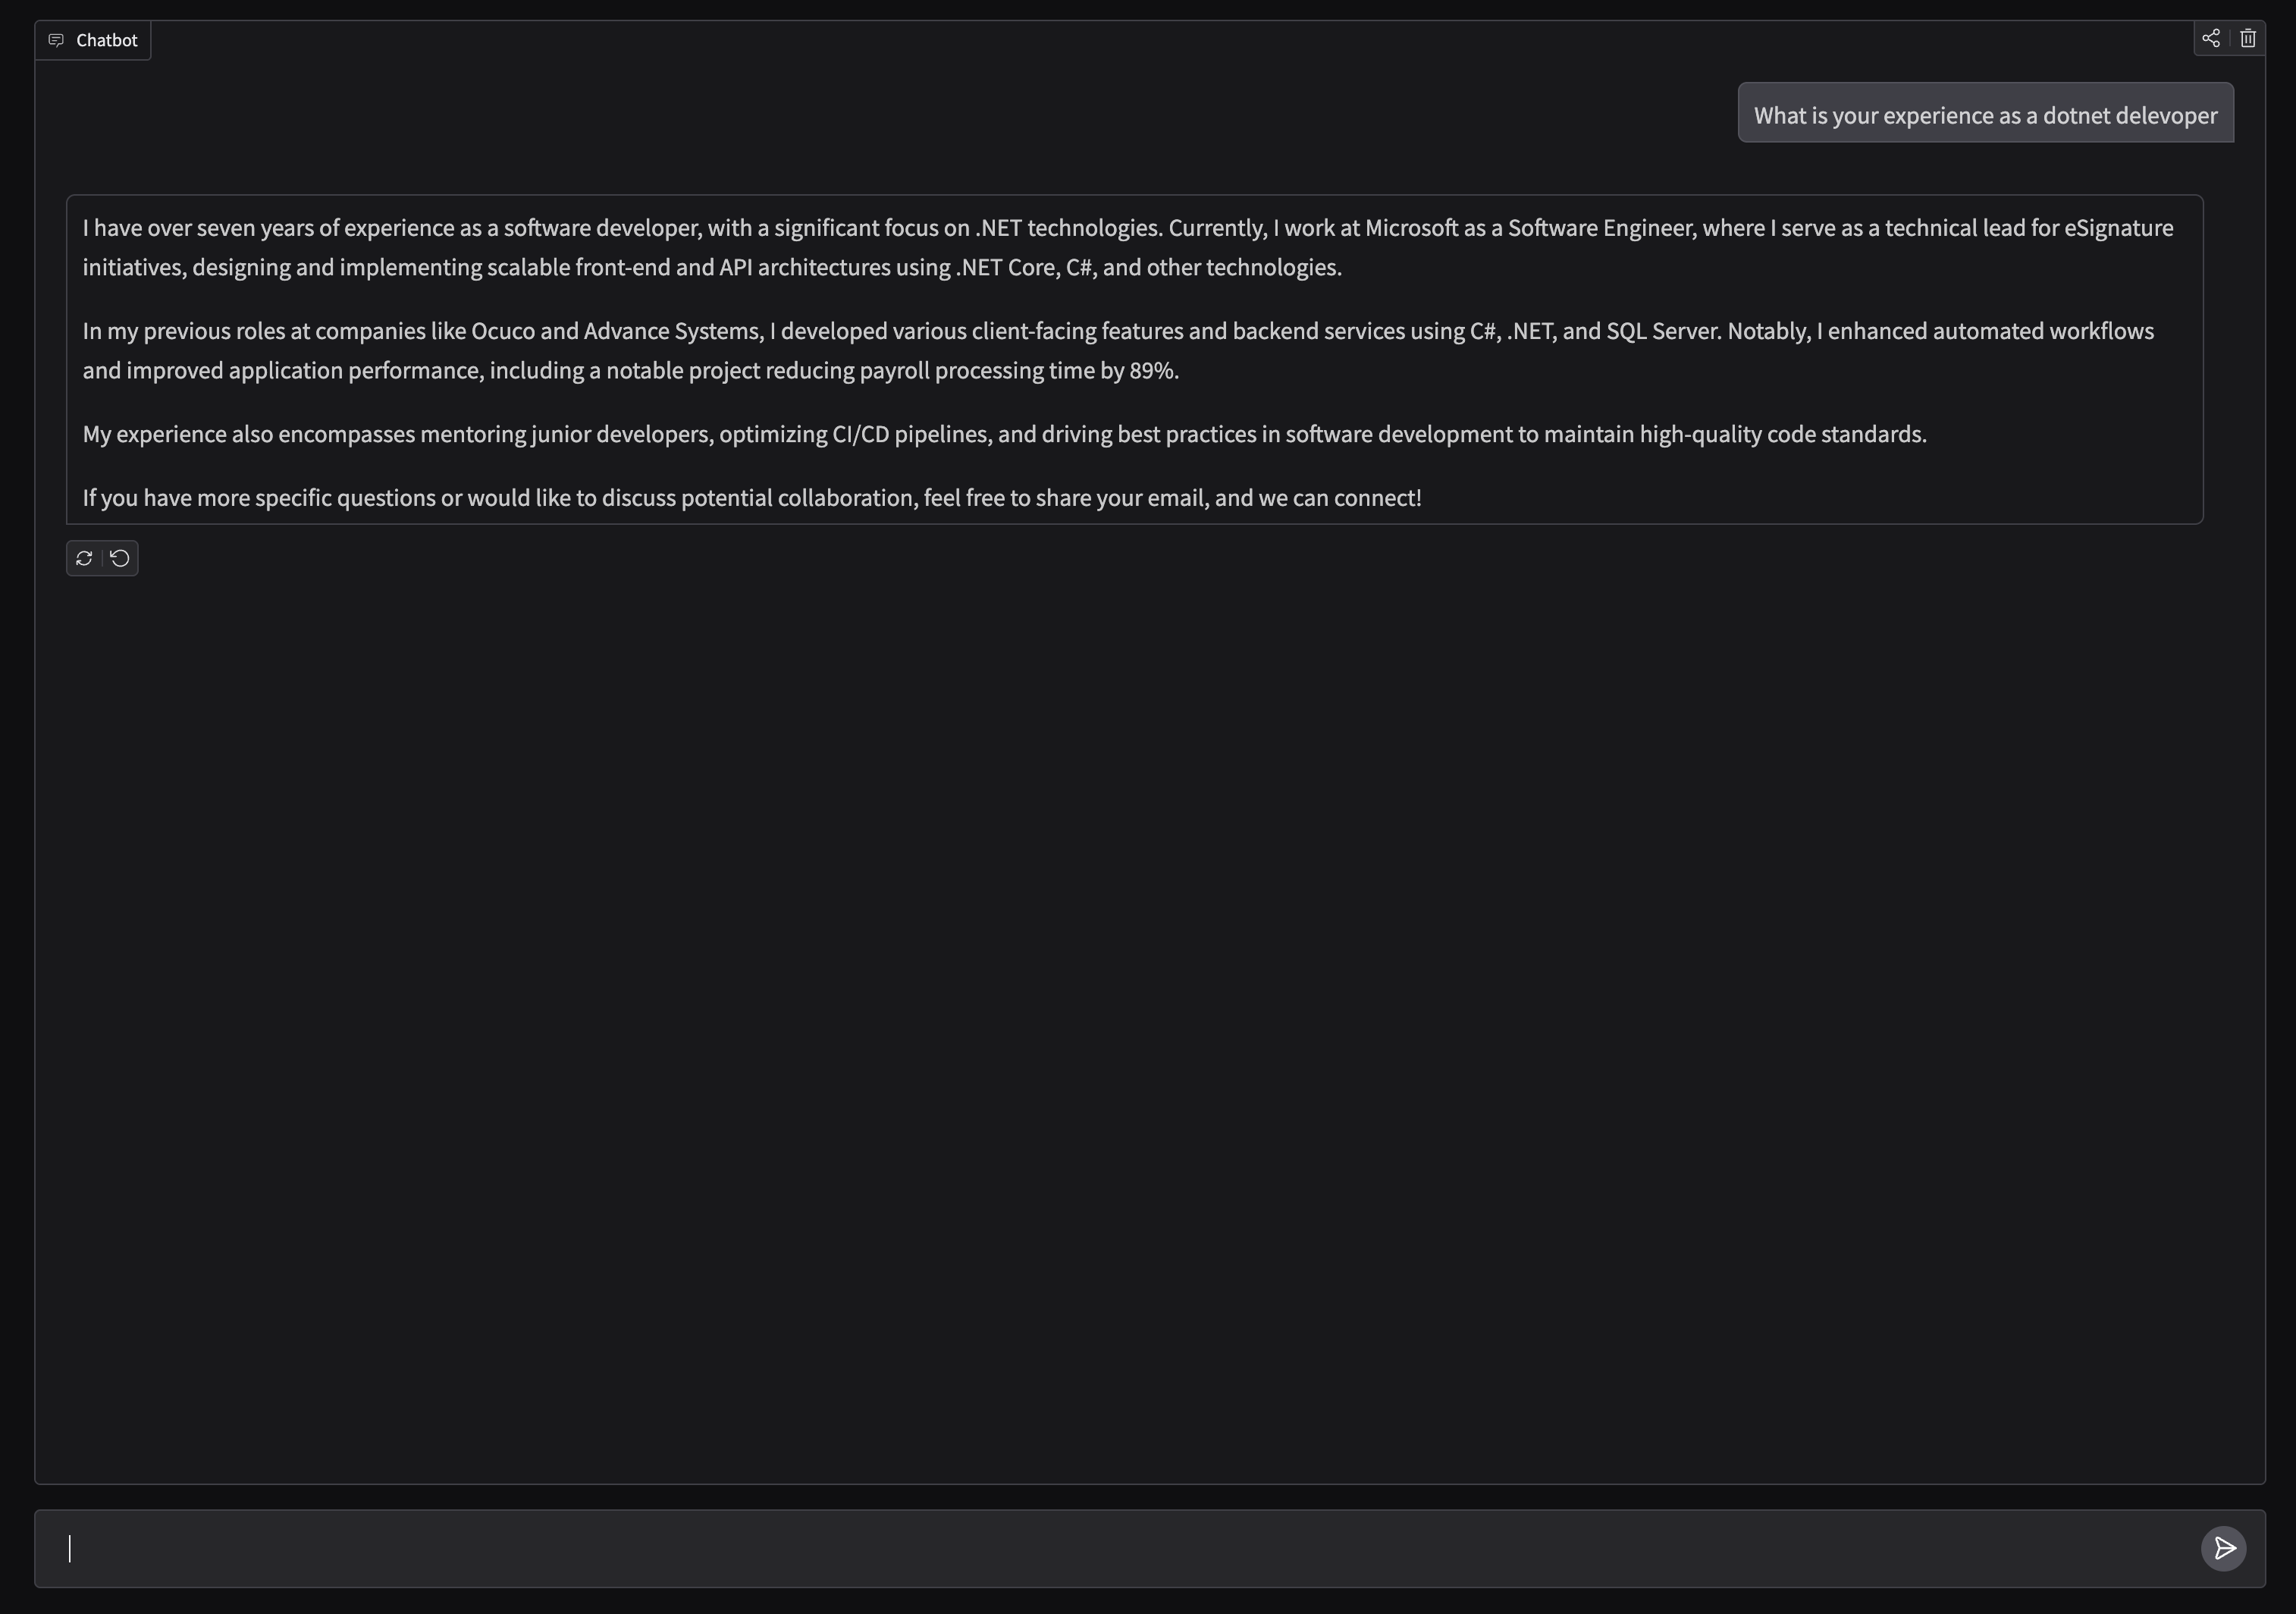2296x1614 pixels.
Task: Undo the last chat message
Action: 120,558
